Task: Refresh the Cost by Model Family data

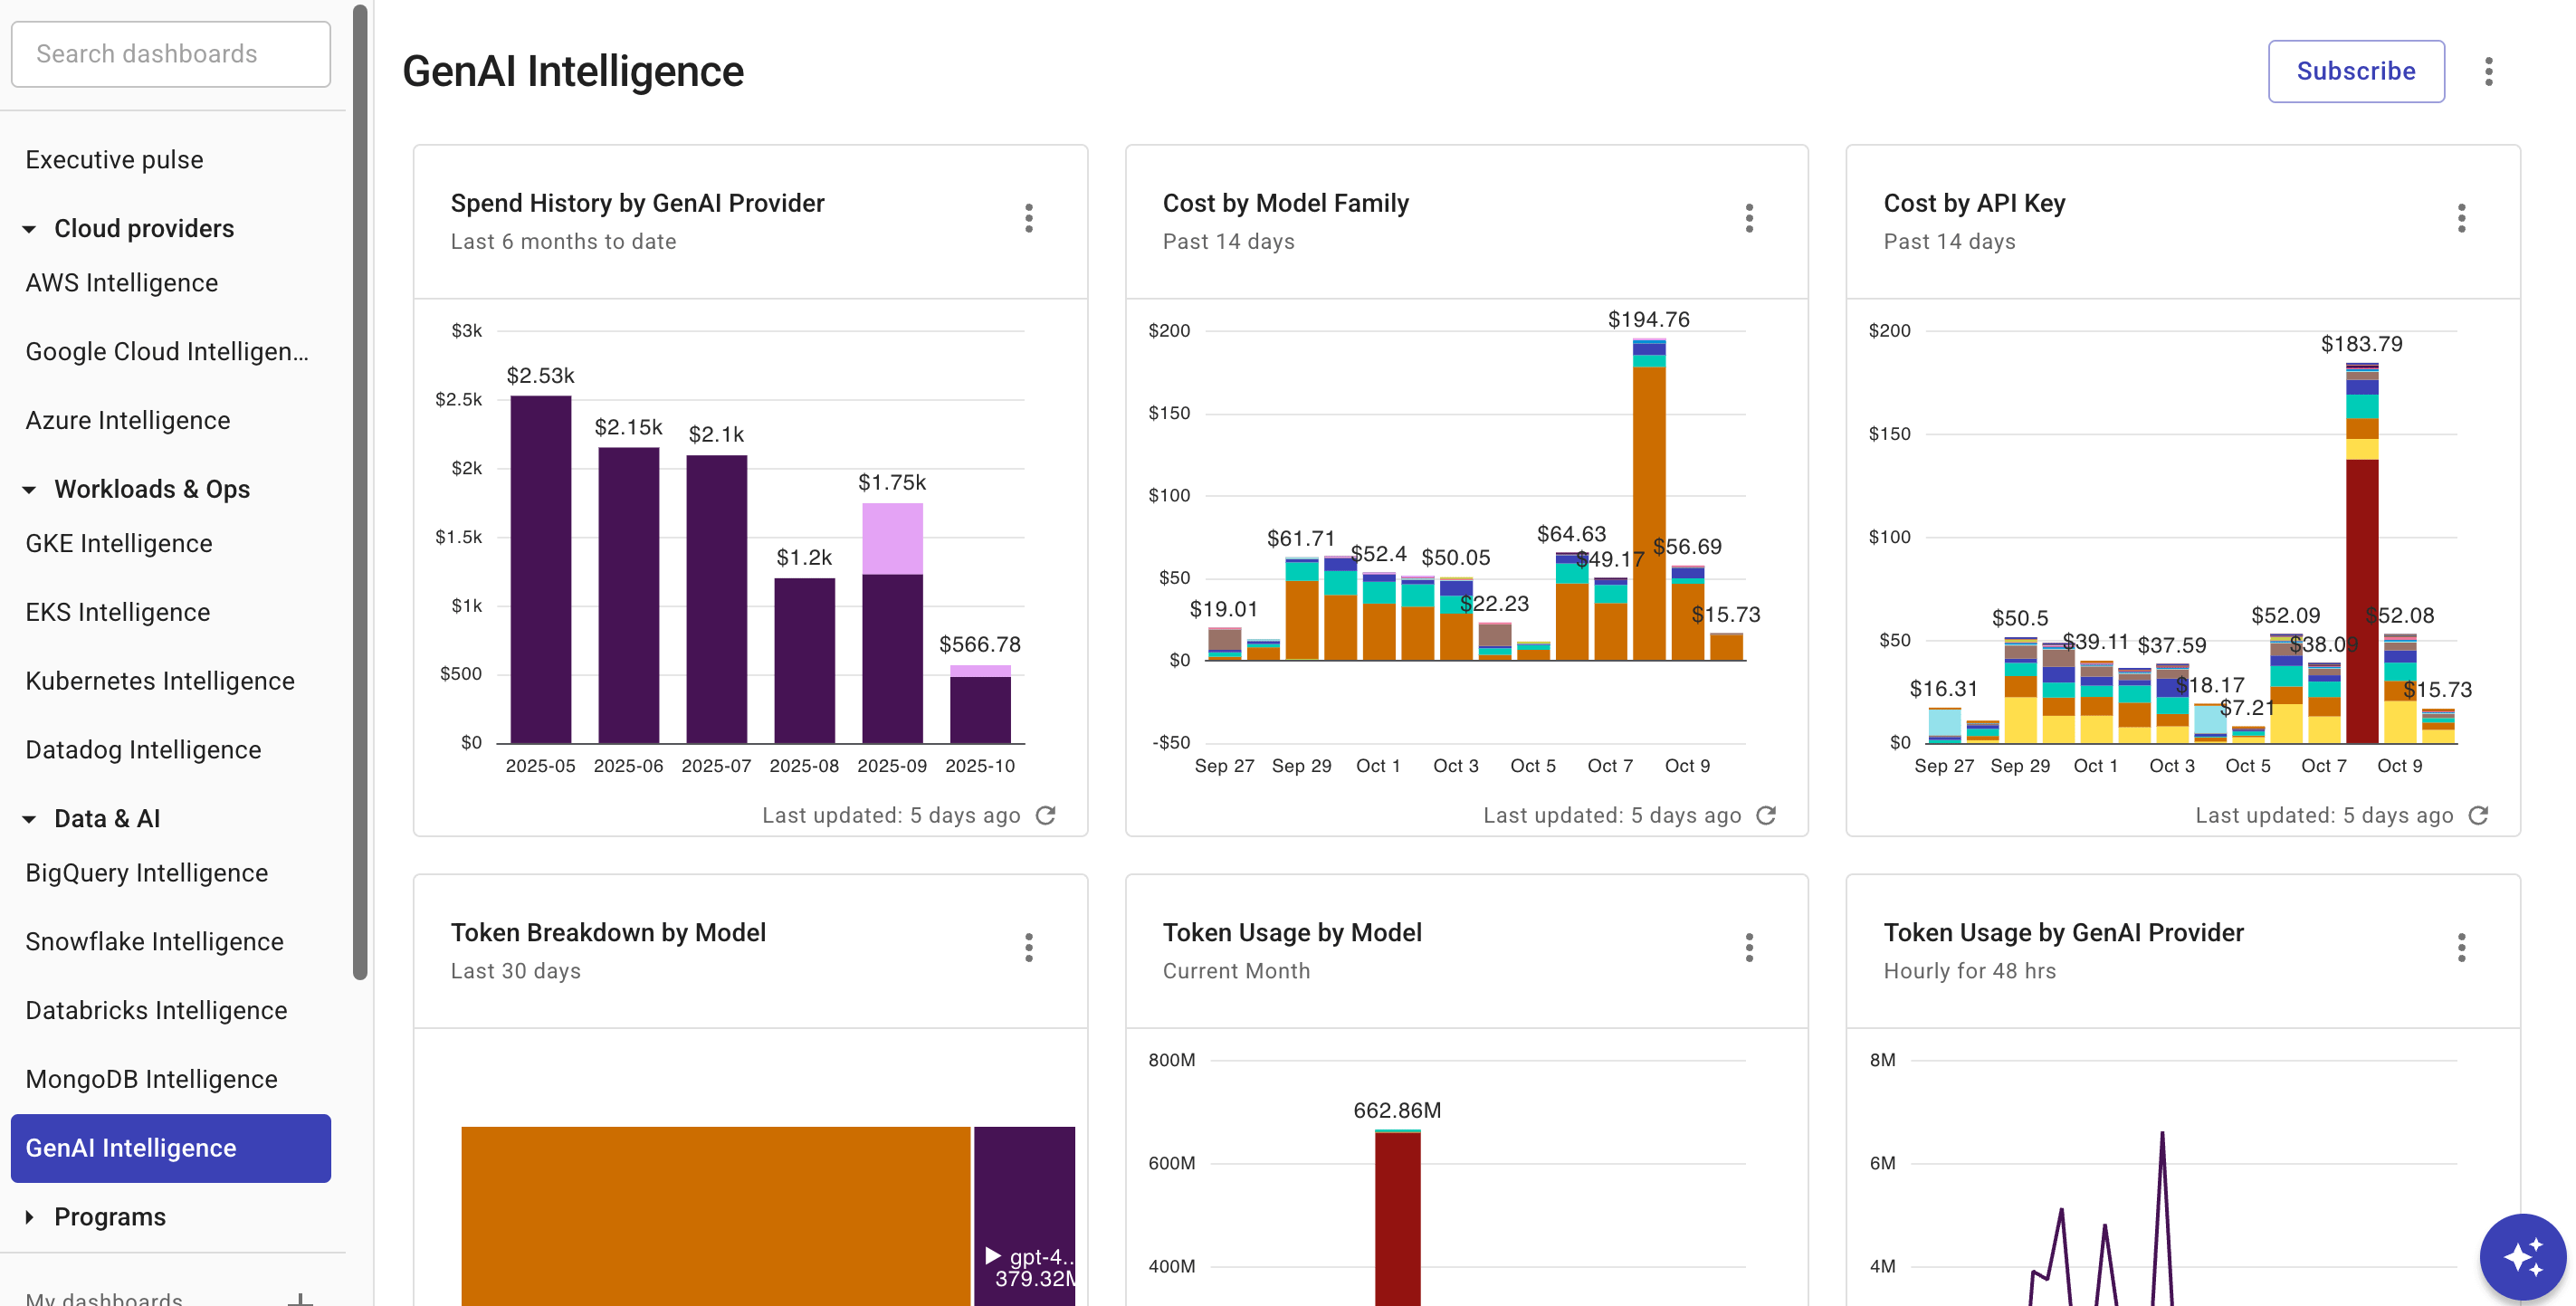Action: coord(1767,815)
